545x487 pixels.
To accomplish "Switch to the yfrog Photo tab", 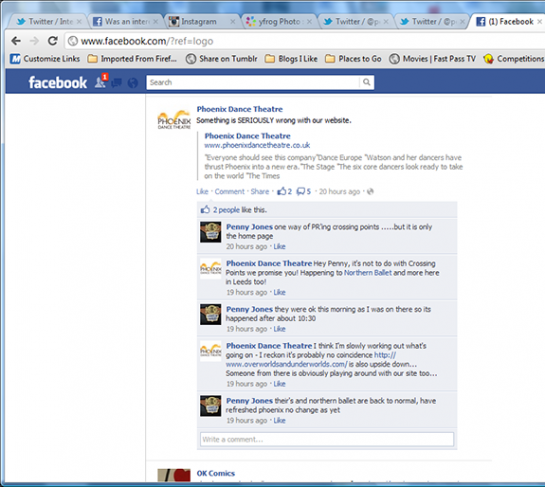I will point(279,22).
